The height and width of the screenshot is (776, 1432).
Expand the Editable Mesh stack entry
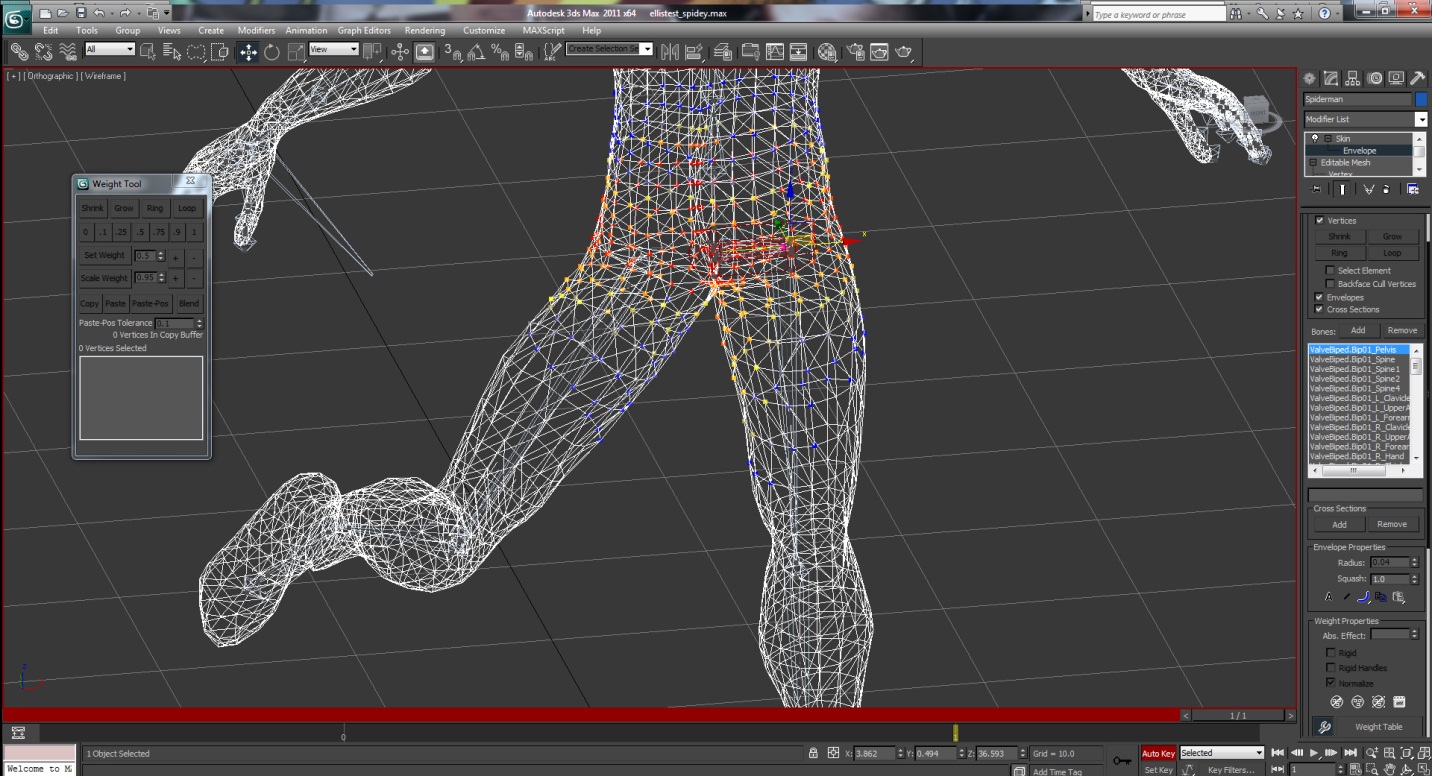[x=1314, y=162]
